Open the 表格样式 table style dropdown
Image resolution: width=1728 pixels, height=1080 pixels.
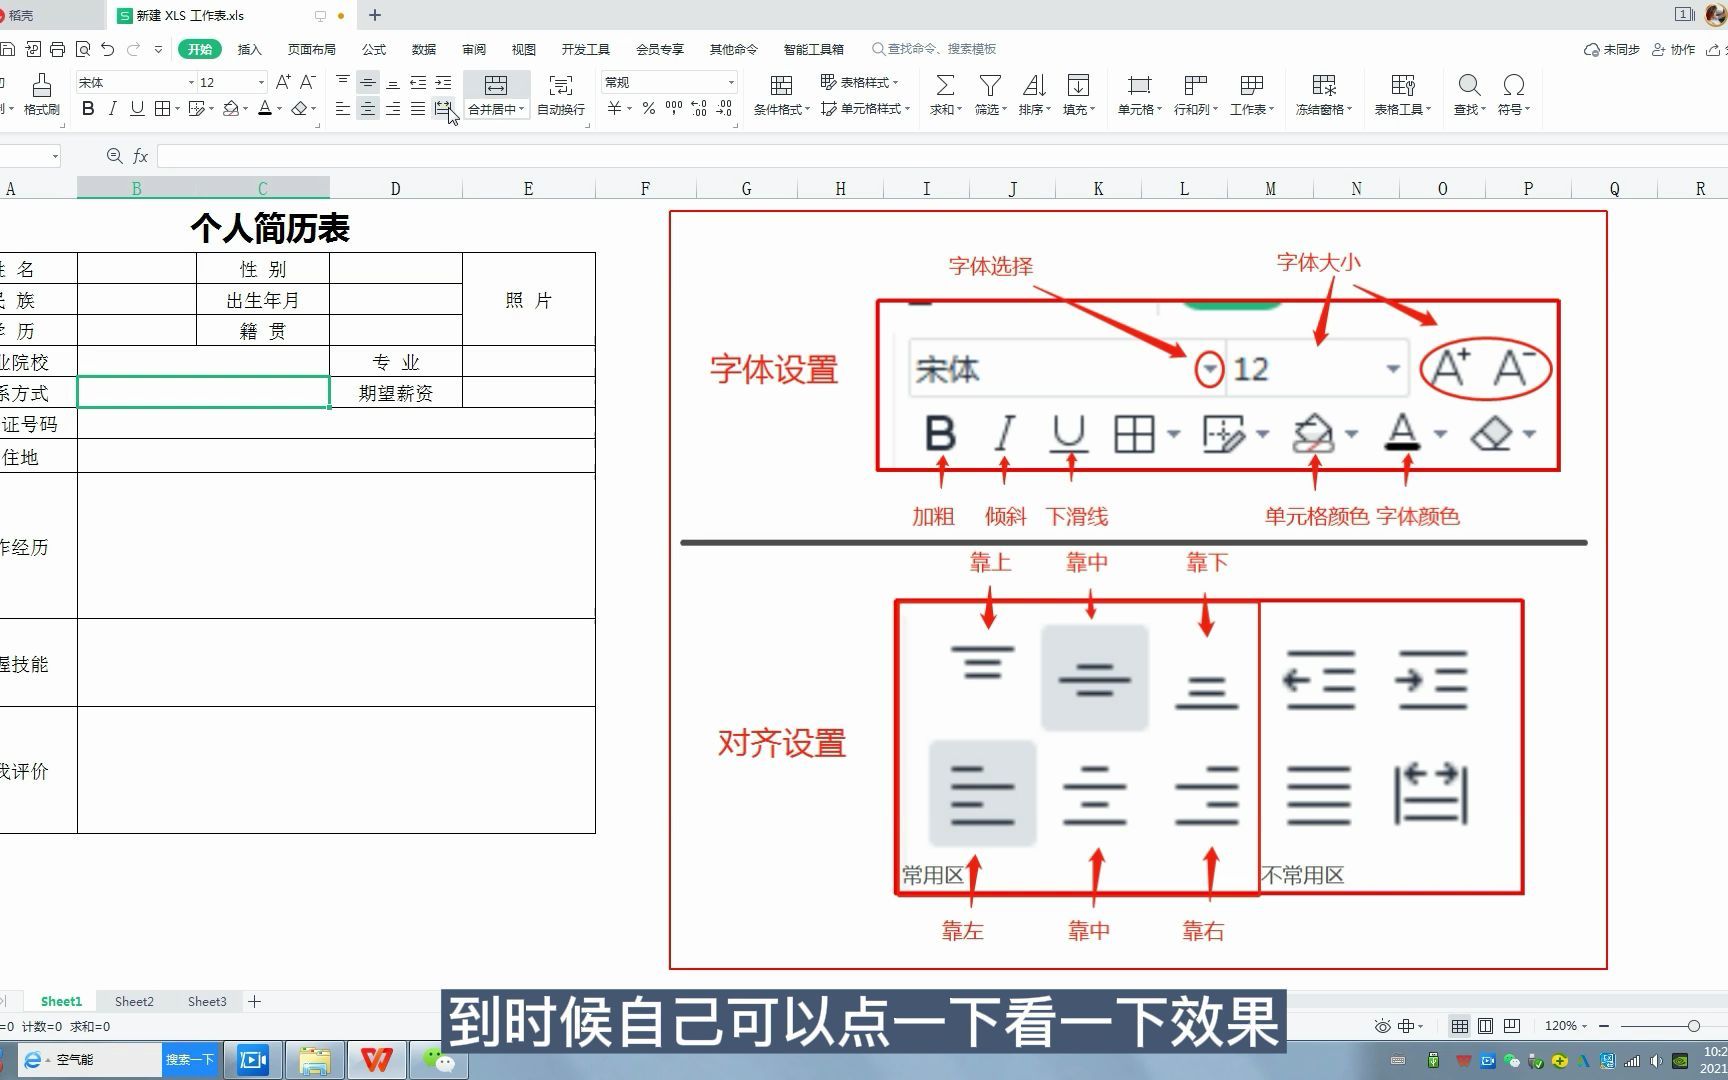(x=860, y=82)
